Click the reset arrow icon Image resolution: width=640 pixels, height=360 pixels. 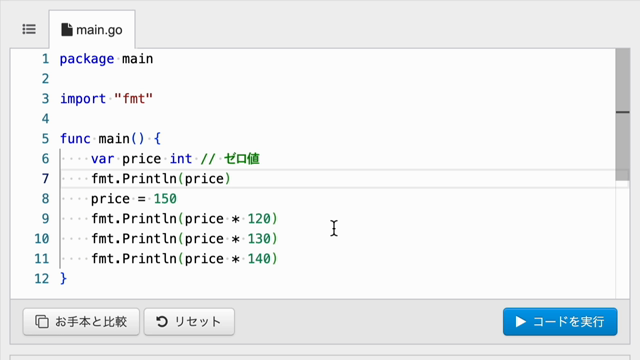pyautogui.click(x=162, y=322)
